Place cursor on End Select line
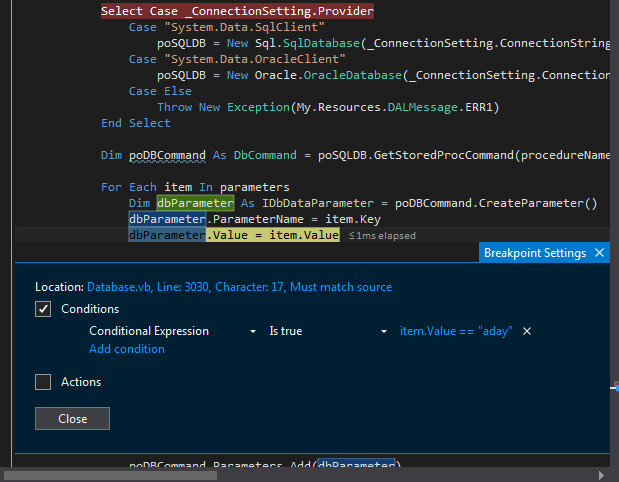 (136, 123)
